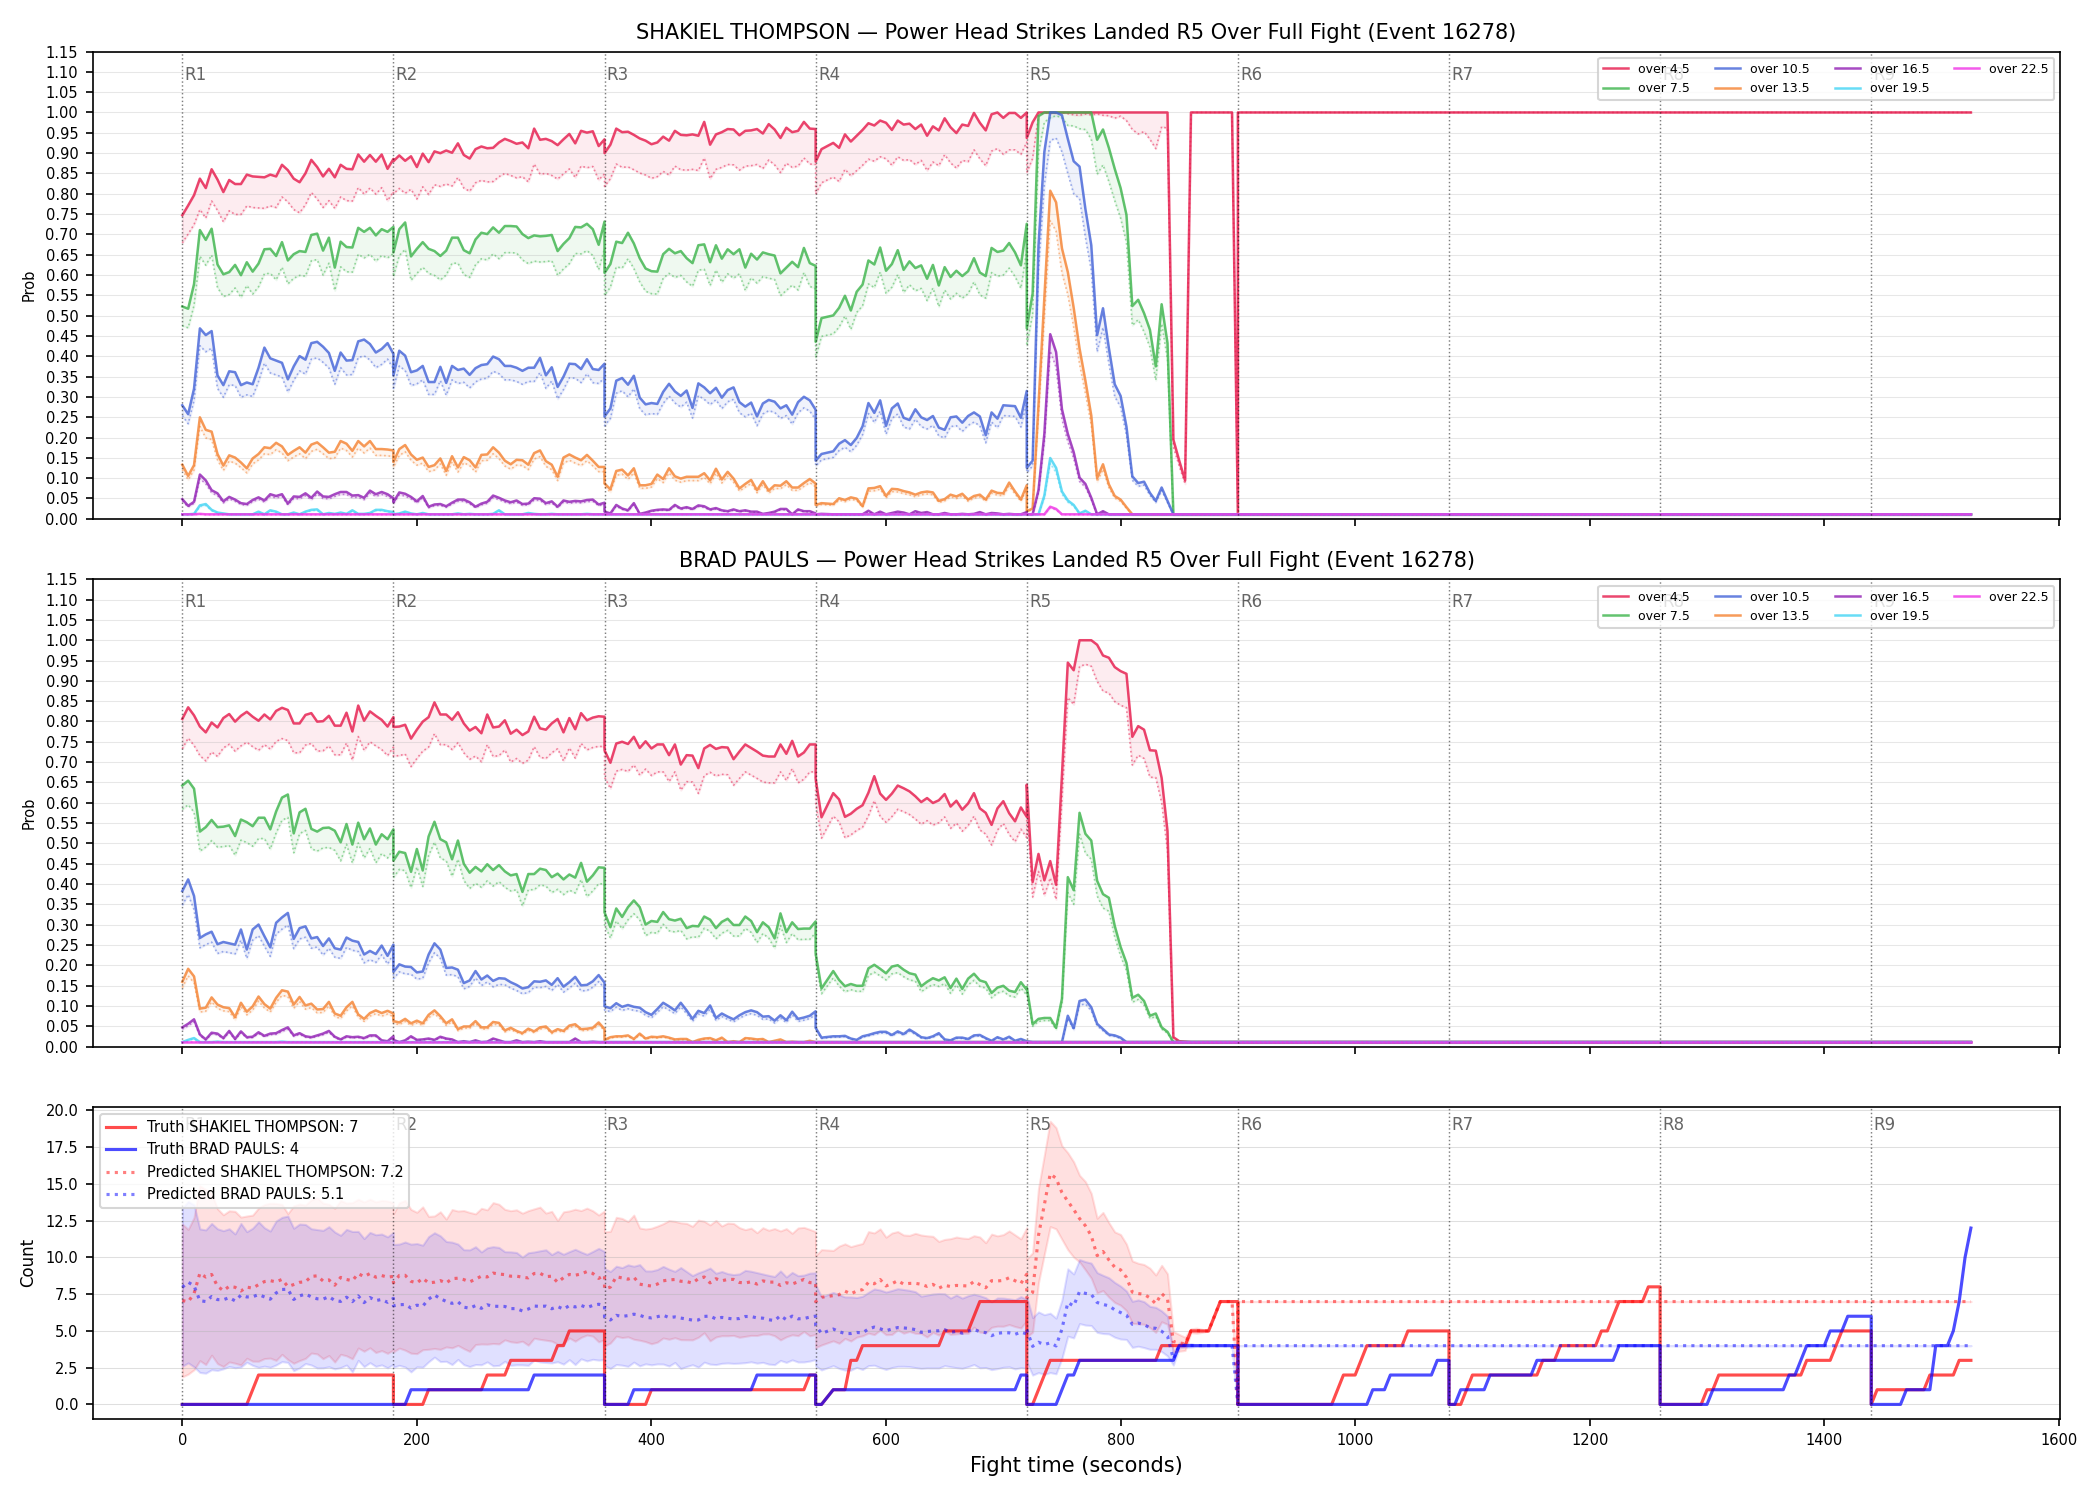Click R5 round marker in Thompson chart
Viewport: 2100px width, 1500px height.
[1040, 74]
